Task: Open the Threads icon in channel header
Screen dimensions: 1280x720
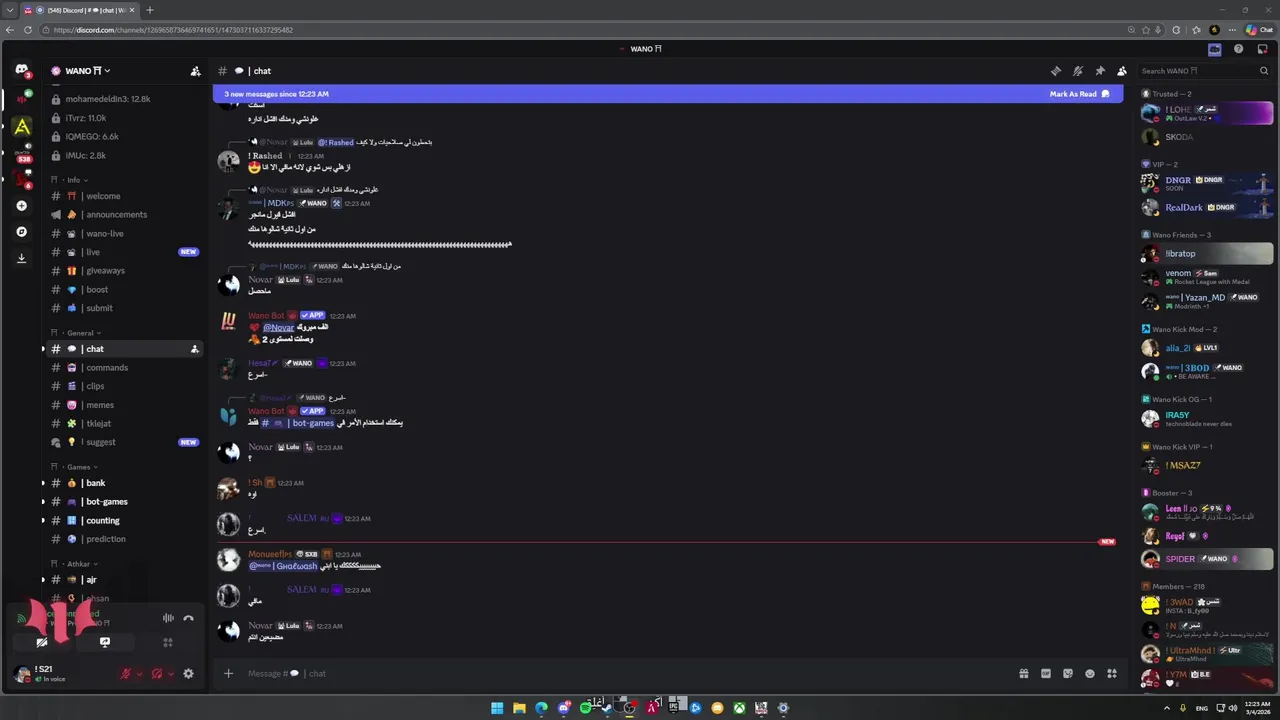Action: pos(1055,71)
